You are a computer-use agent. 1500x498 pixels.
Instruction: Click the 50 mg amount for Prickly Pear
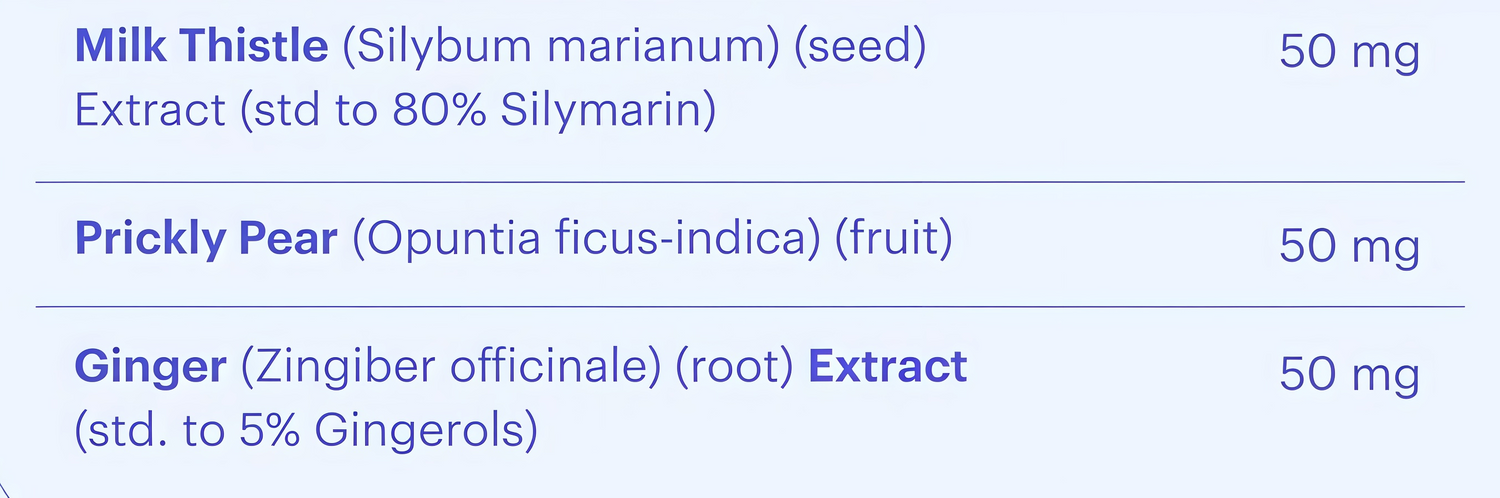[x=1349, y=246]
